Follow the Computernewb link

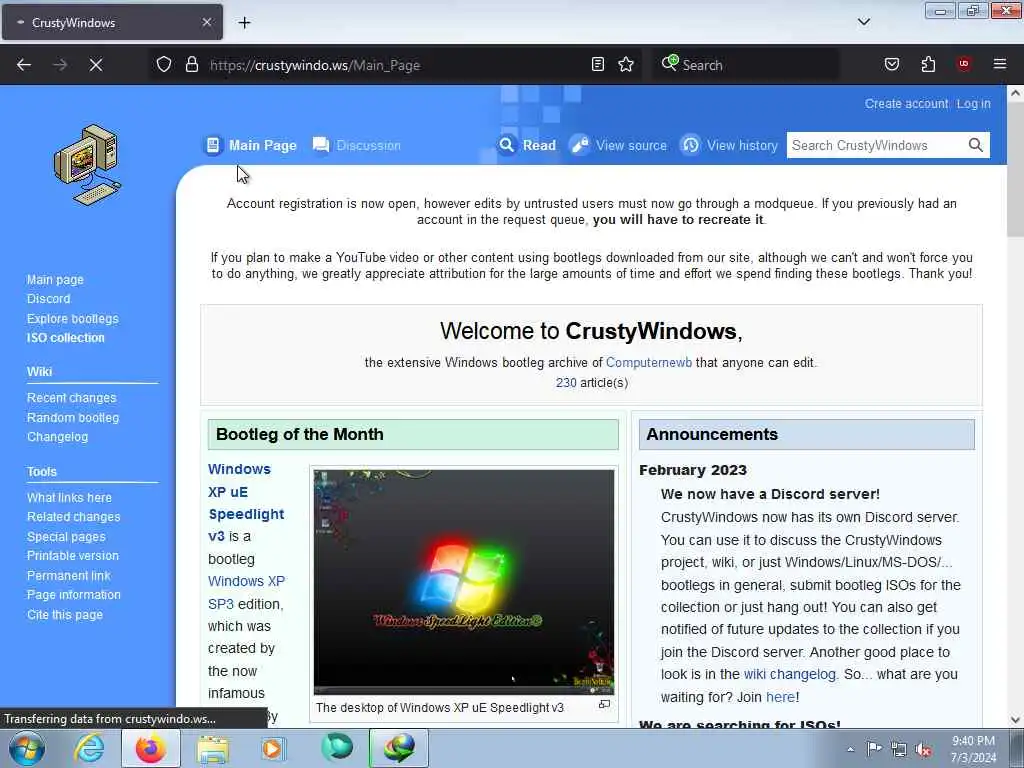648,362
